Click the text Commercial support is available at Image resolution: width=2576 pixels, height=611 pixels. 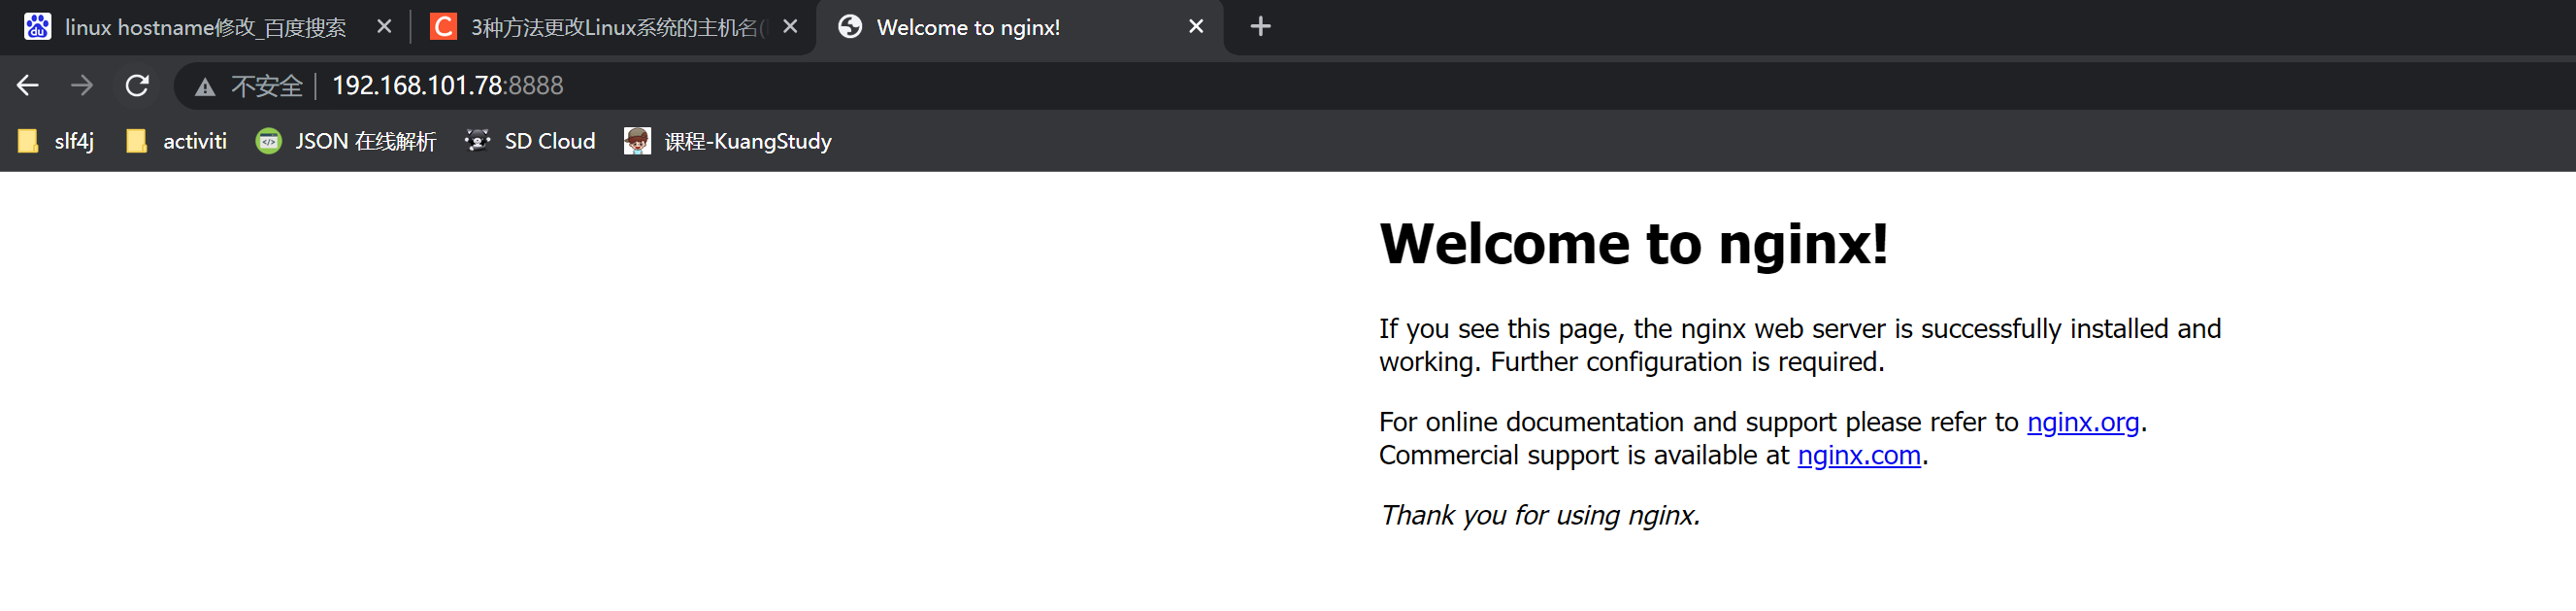coord(1583,455)
